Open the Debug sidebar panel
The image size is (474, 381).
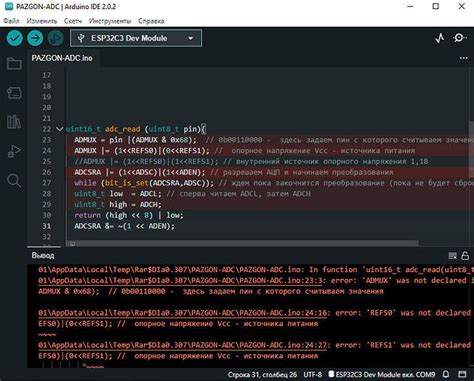[14, 151]
